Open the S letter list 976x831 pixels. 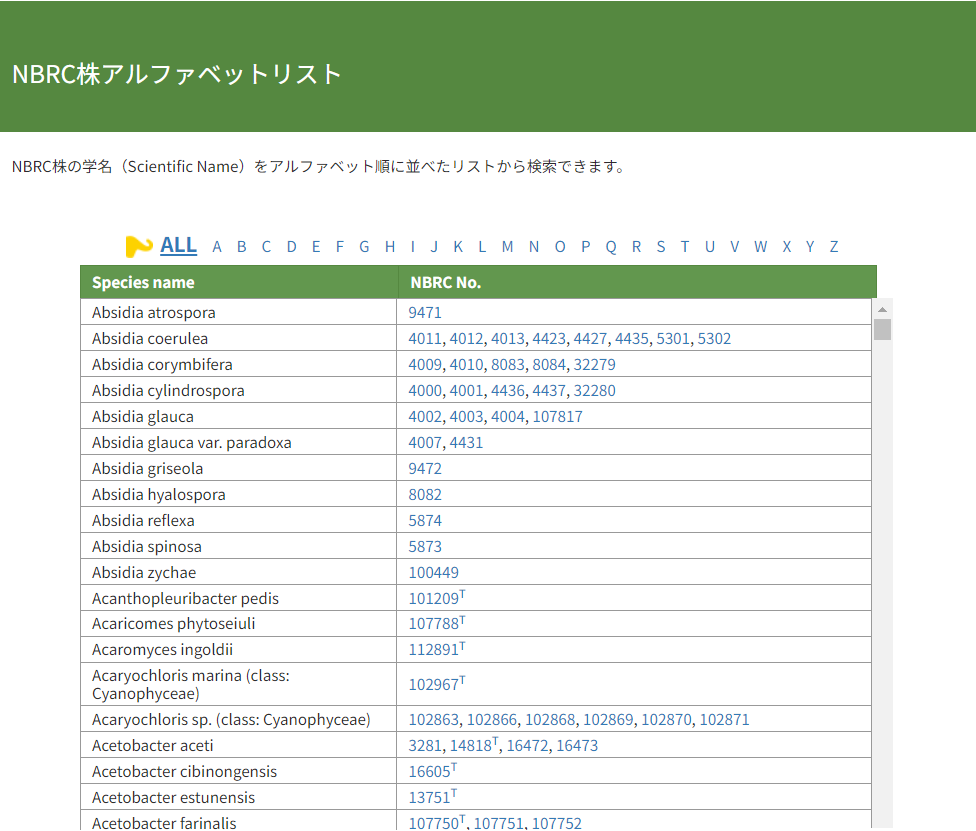click(x=661, y=247)
